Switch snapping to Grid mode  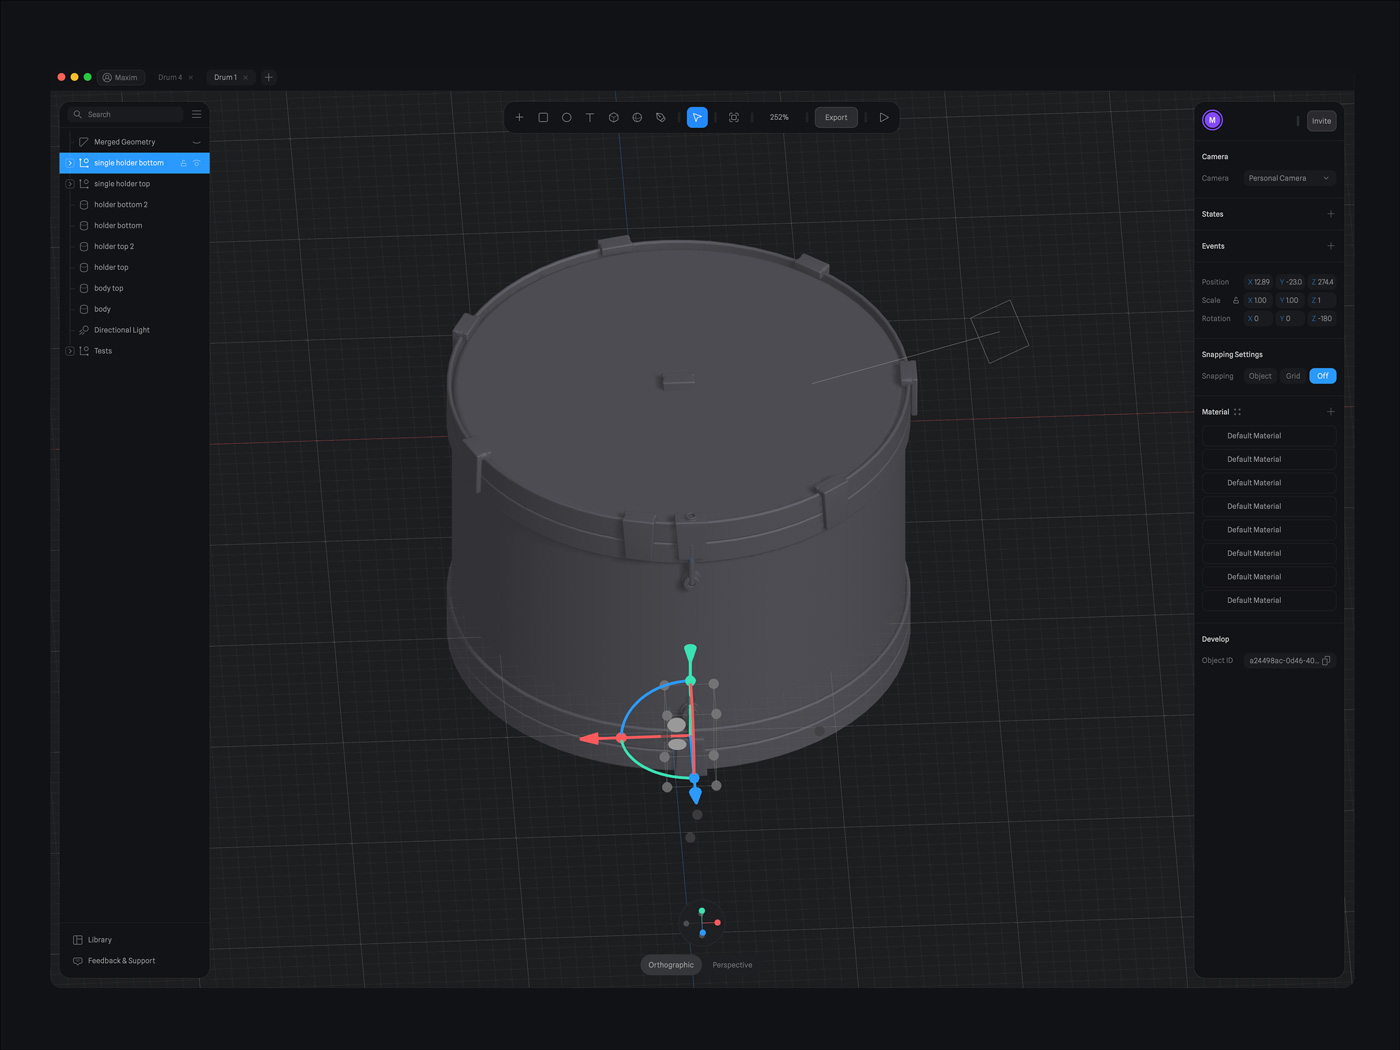pyautogui.click(x=1292, y=375)
